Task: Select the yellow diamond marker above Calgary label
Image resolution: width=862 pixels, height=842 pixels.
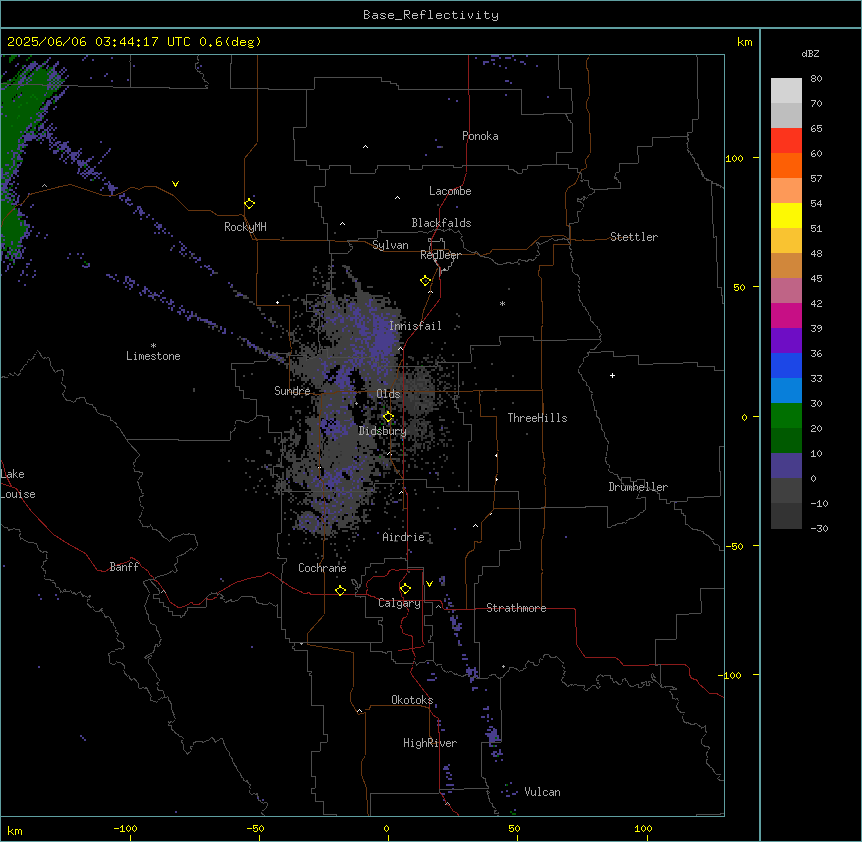Action: pyautogui.click(x=405, y=589)
